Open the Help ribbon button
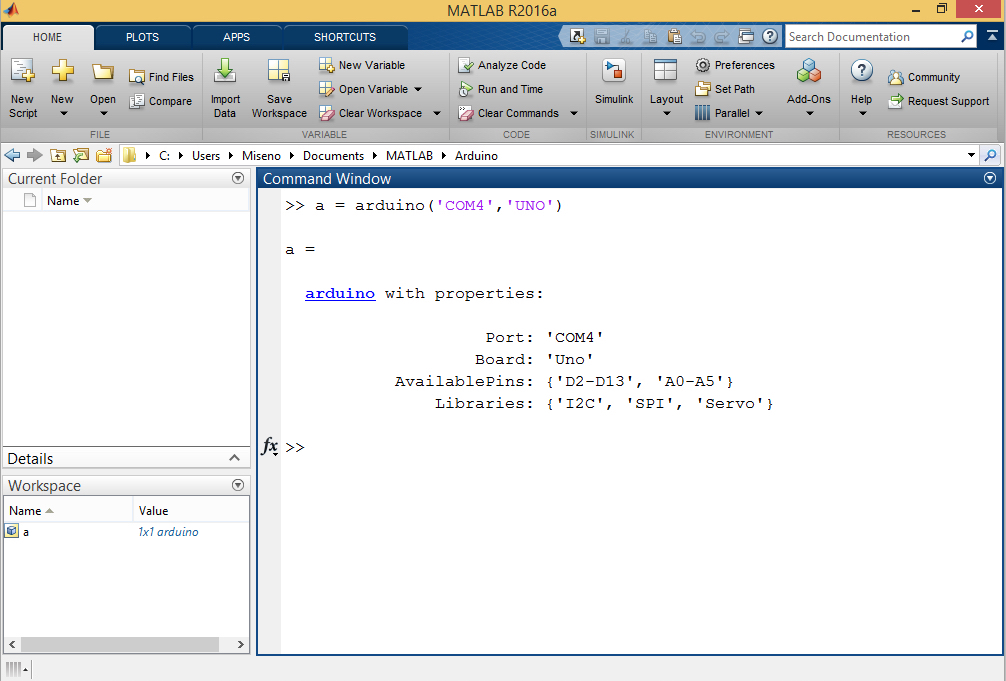1006x681 pixels. [x=862, y=87]
